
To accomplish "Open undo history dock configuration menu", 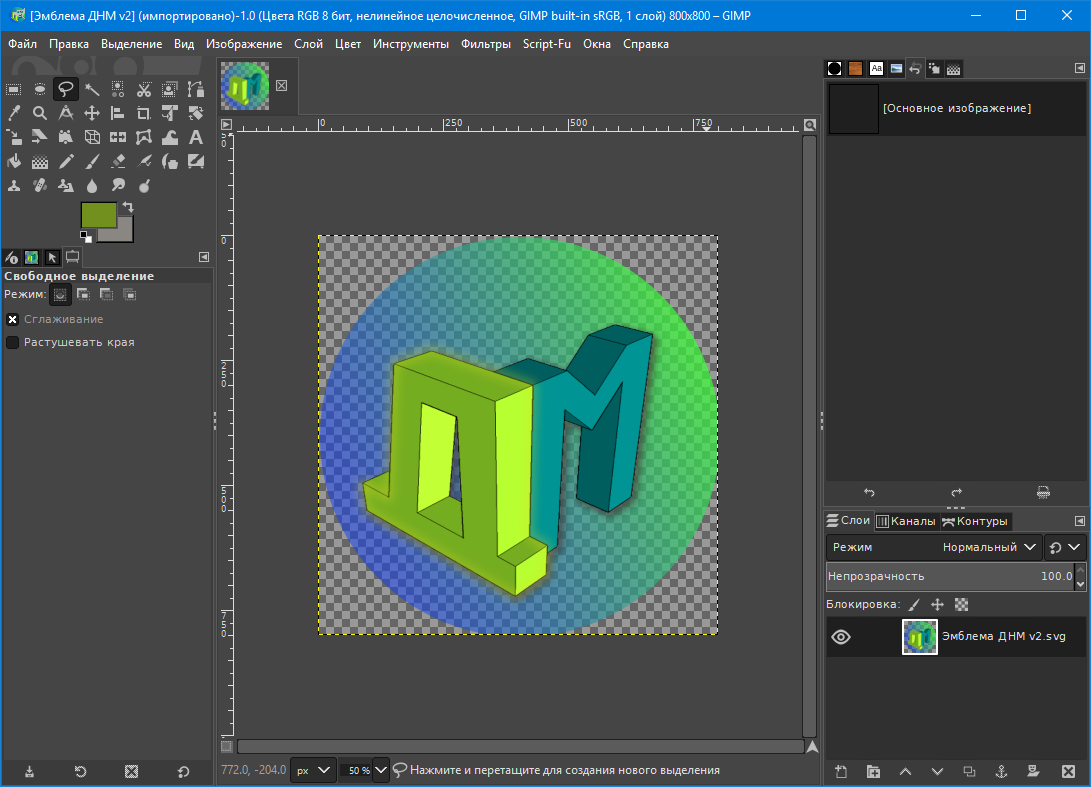I will [x=1080, y=68].
